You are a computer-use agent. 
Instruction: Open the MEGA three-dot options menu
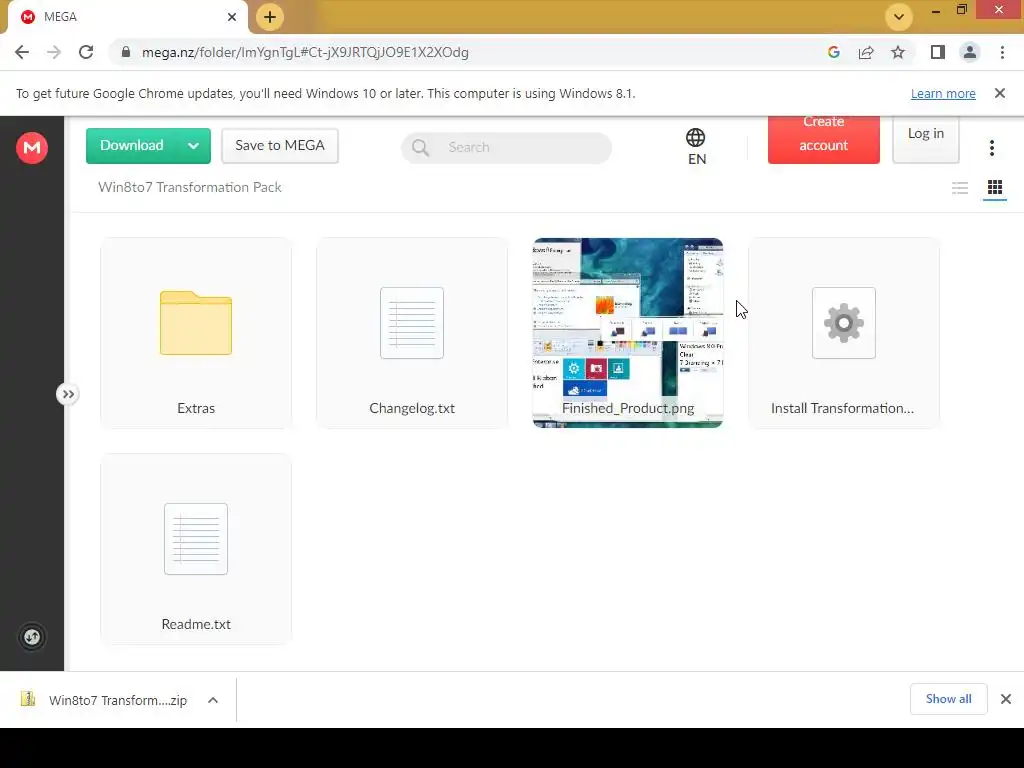991,148
